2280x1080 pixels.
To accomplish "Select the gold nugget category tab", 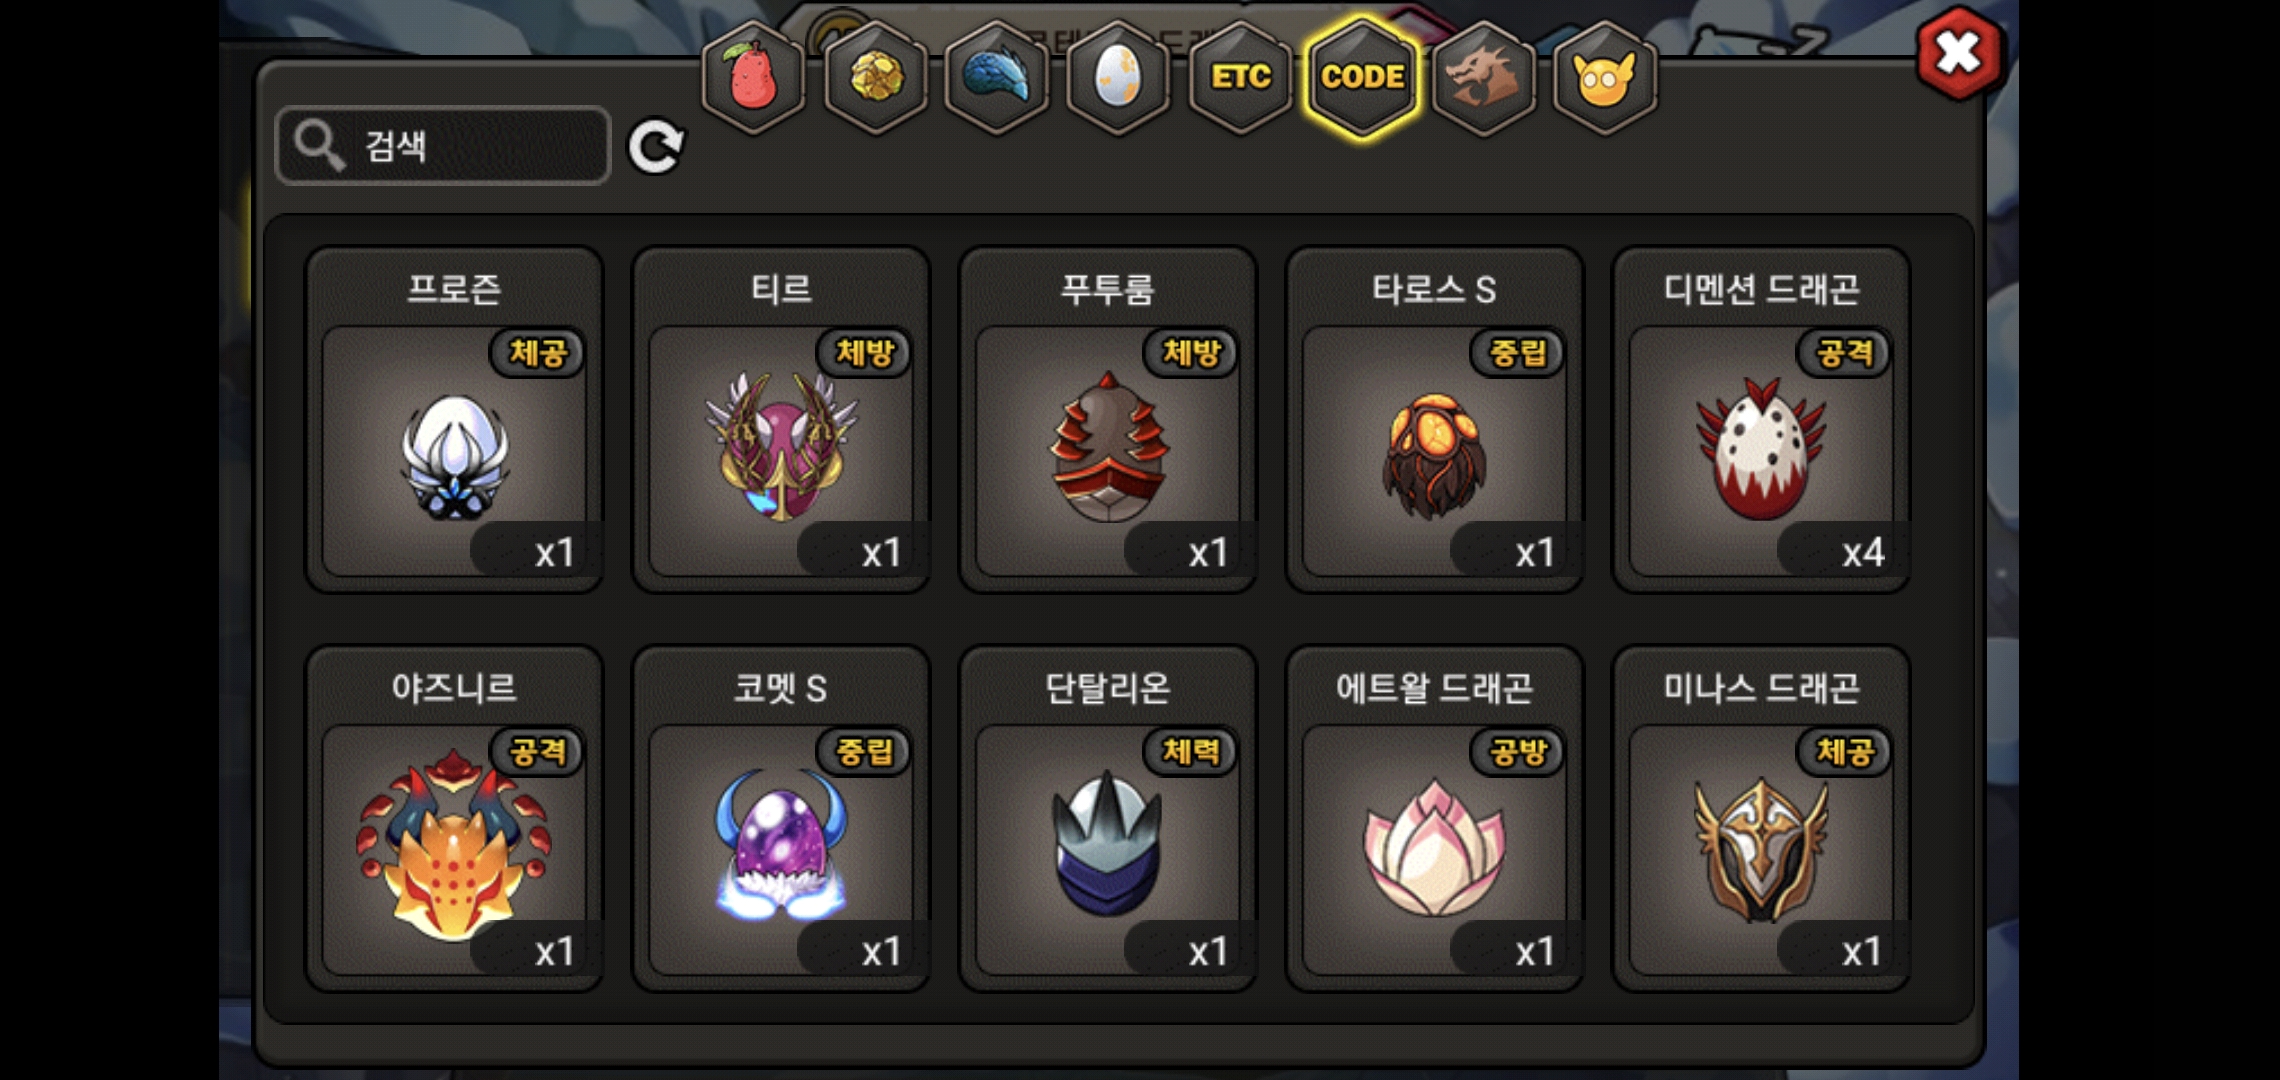I will coord(876,77).
